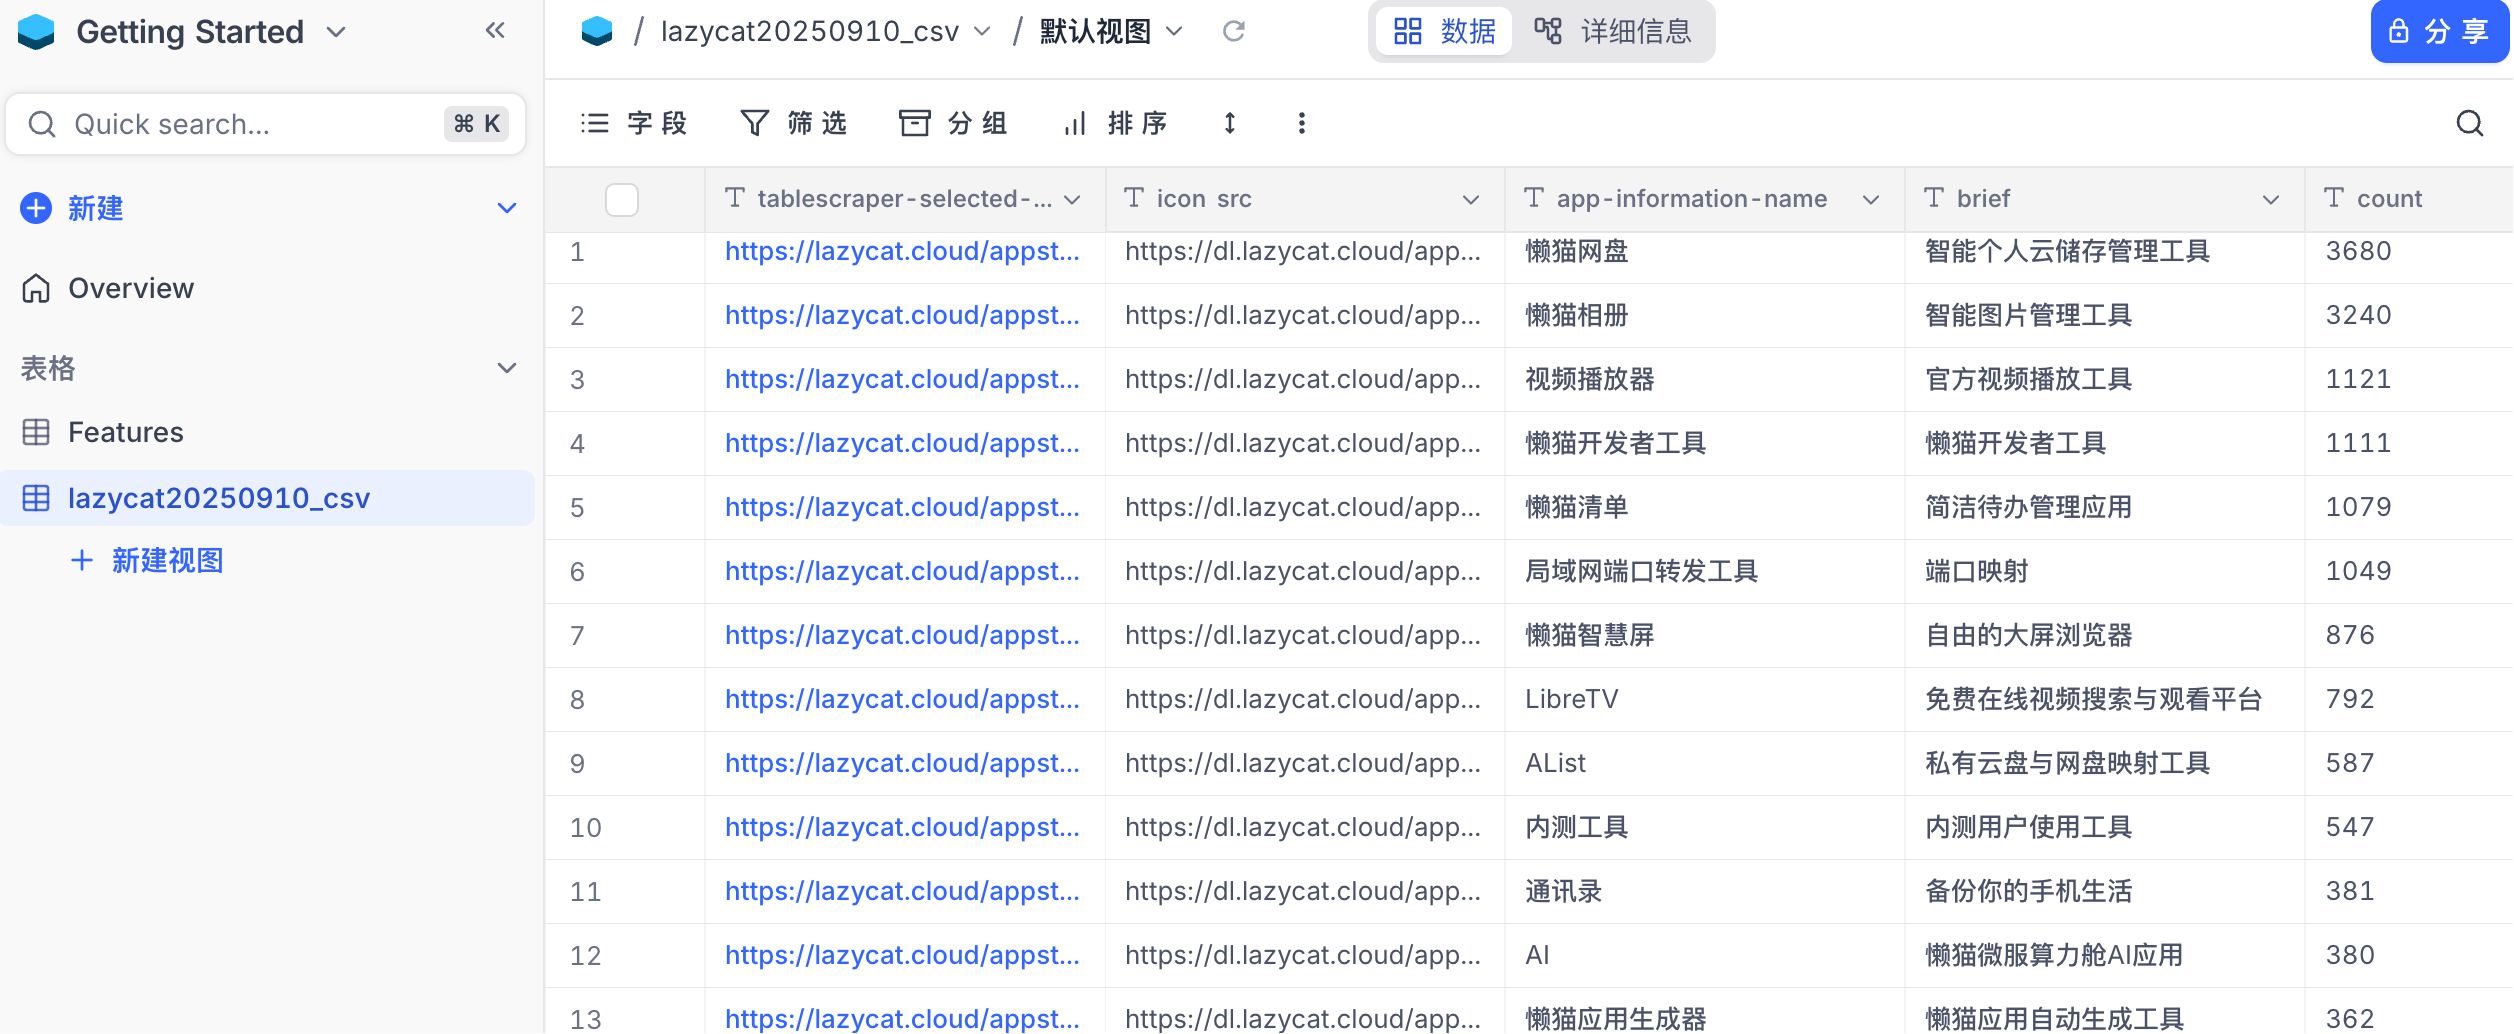
Task: Click the 智能图片管理工具 brief cell
Action: click(x=2105, y=315)
